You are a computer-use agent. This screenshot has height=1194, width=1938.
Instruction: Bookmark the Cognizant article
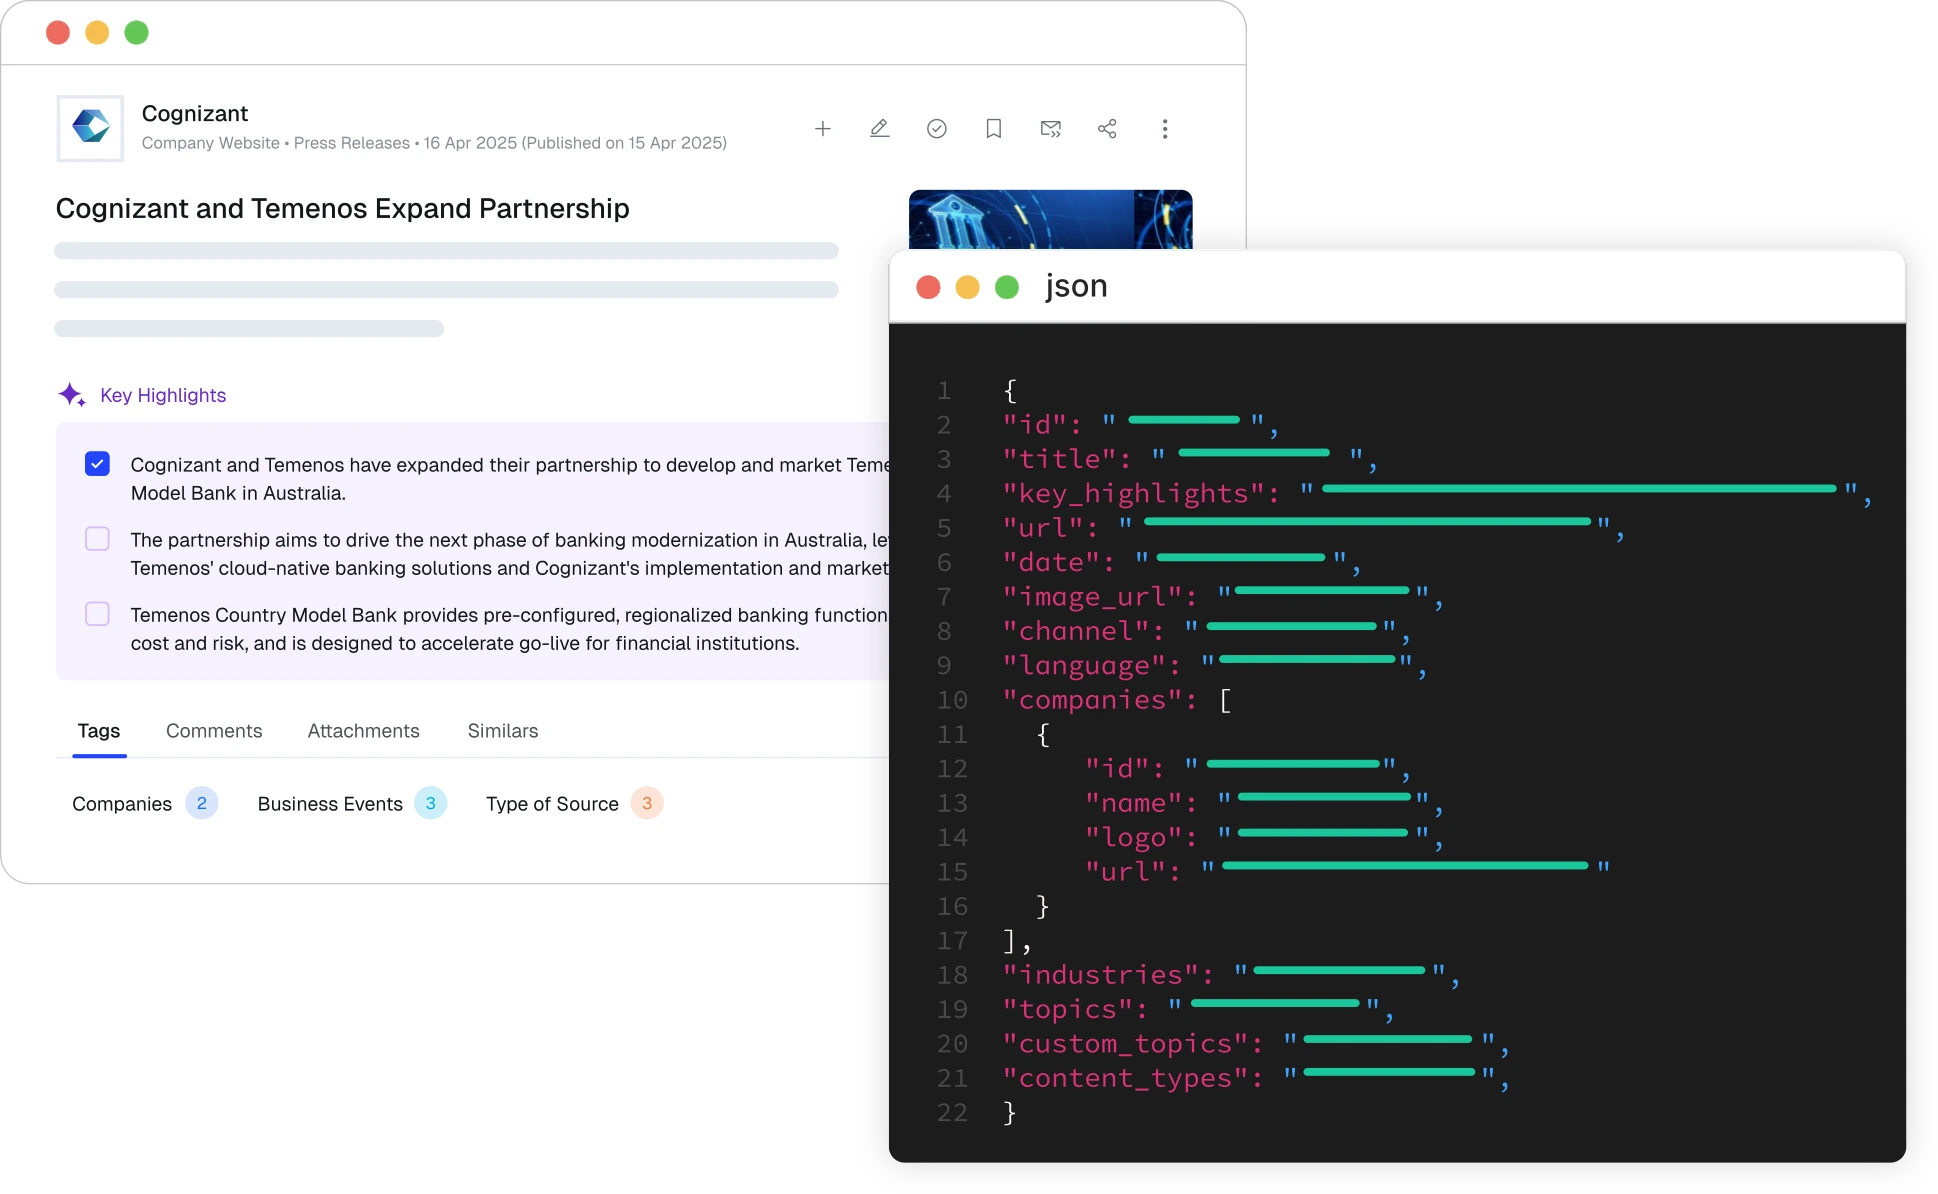pos(994,129)
